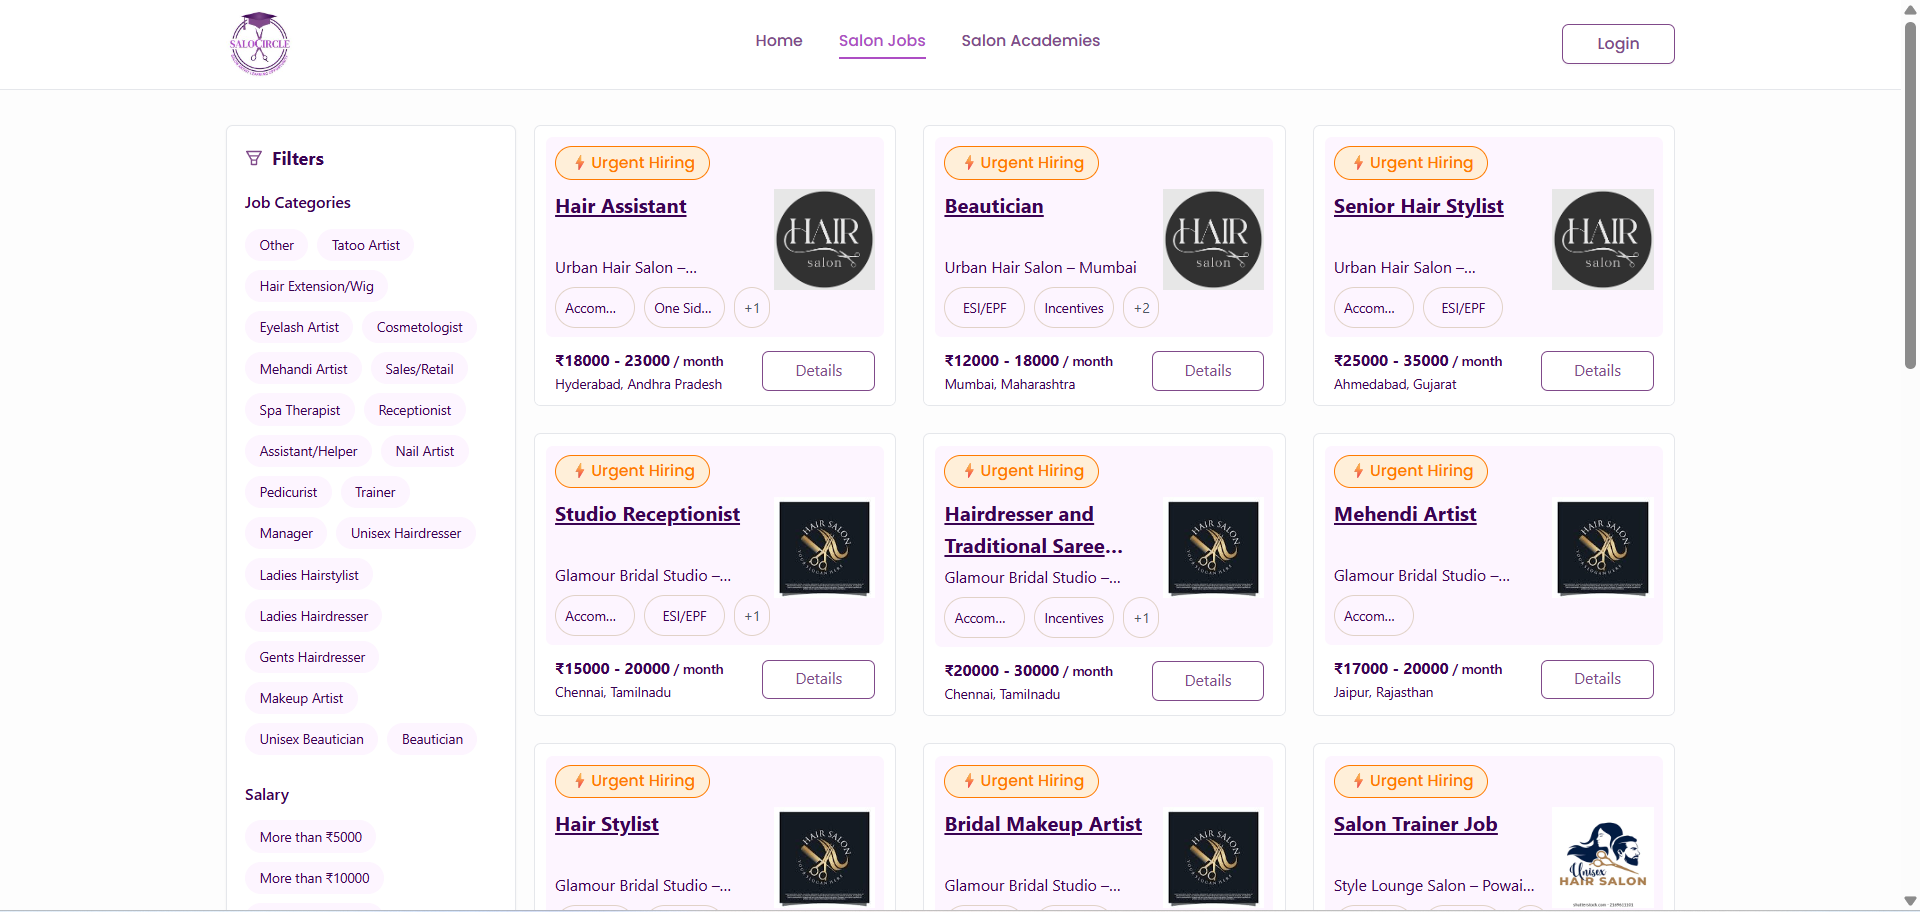
Task: Toggle the Ladies Hairstylist filter
Action: [x=309, y=575]
